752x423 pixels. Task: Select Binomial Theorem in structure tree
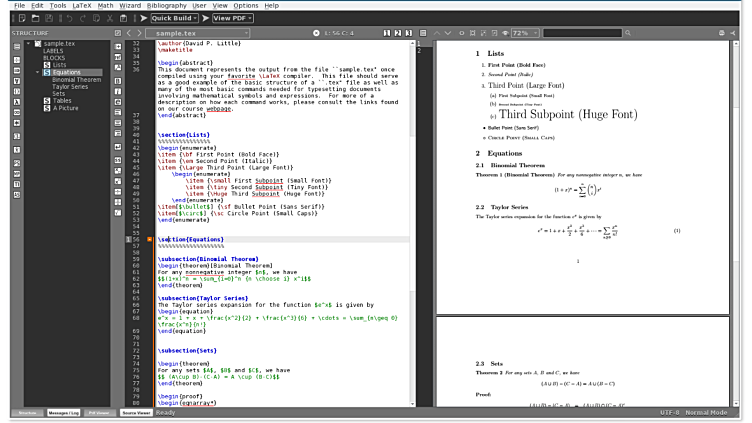tap(76, 79)
